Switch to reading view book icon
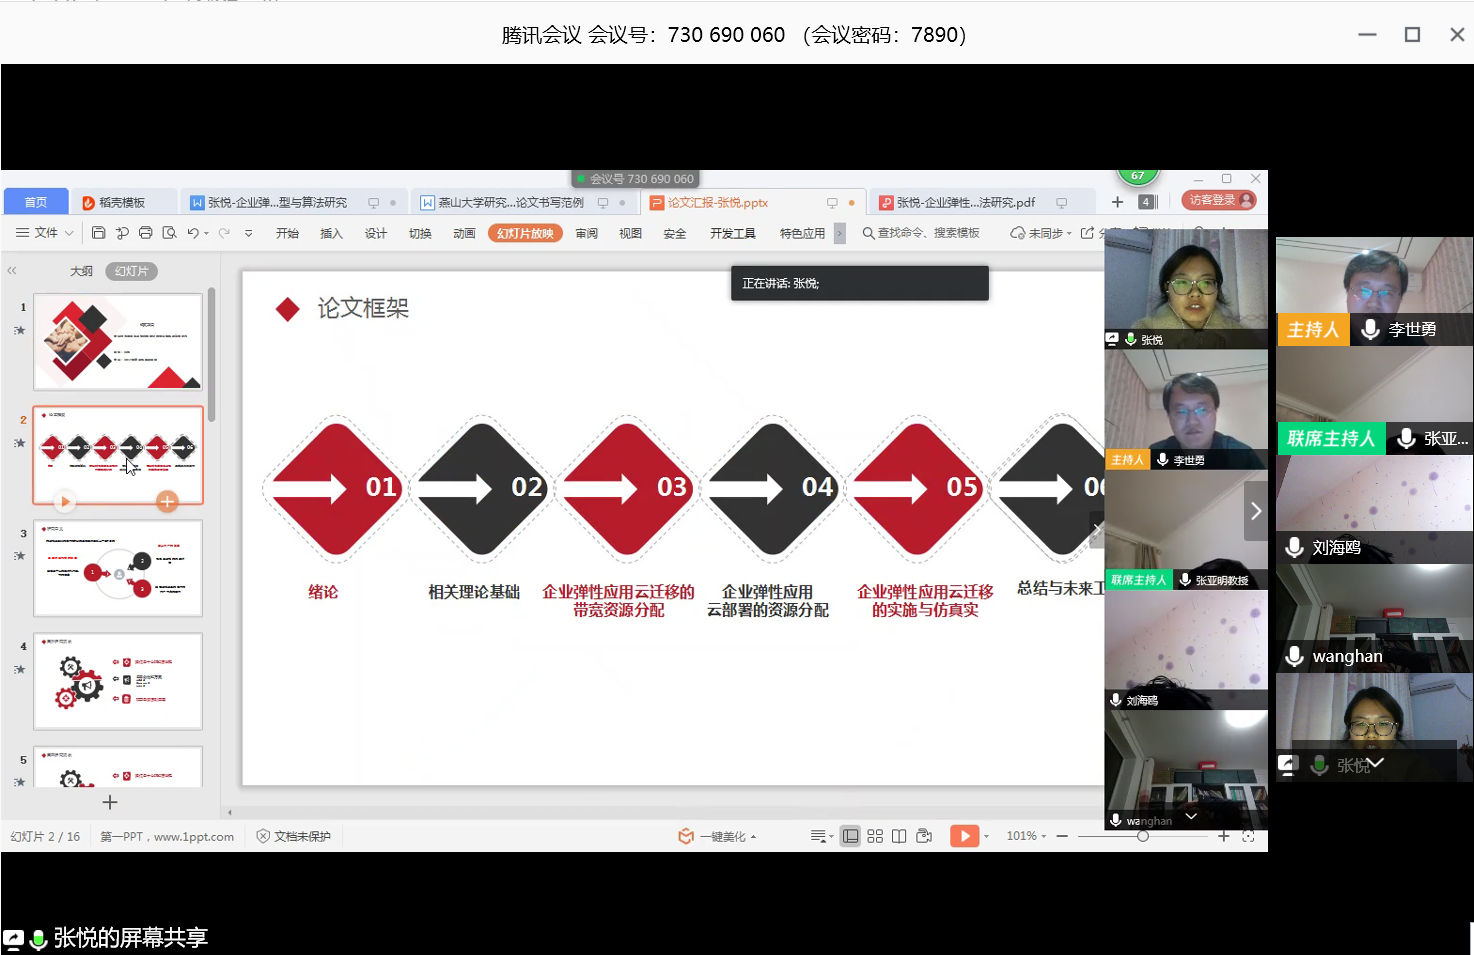 pyautogui.click(x=899, y=836)
